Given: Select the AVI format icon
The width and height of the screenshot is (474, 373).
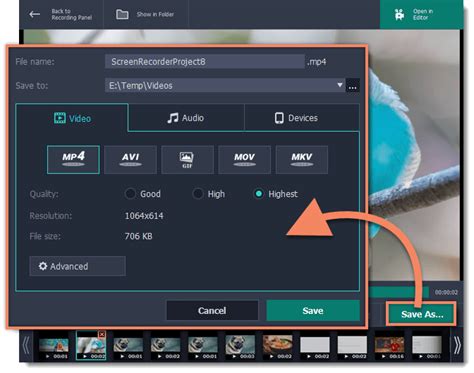Looking at the screenshot, I should pos(130,160).
